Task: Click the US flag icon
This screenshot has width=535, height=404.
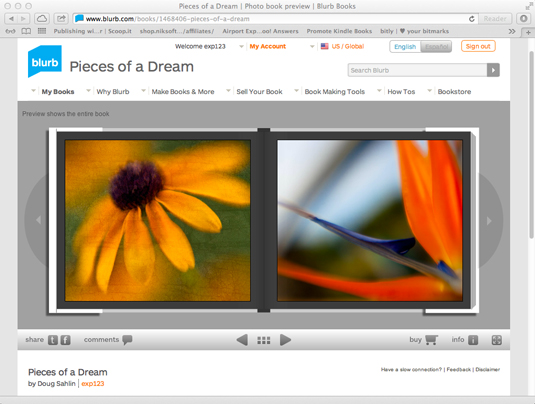Action: 324,46
